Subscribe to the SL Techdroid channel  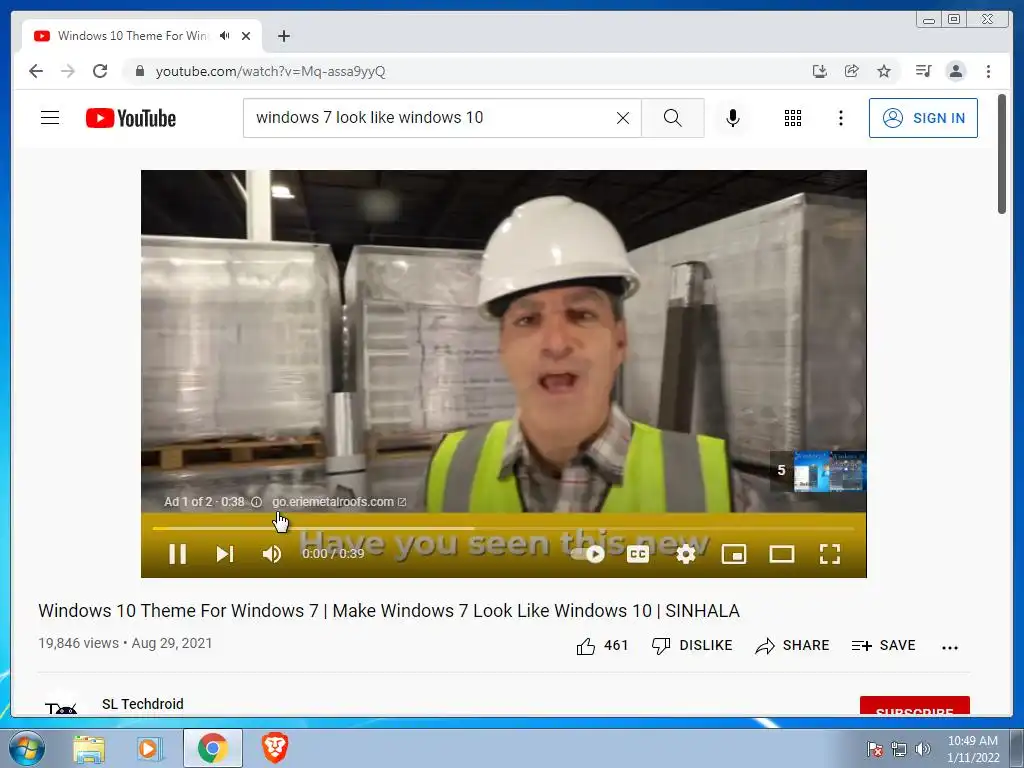click(914, 706)
